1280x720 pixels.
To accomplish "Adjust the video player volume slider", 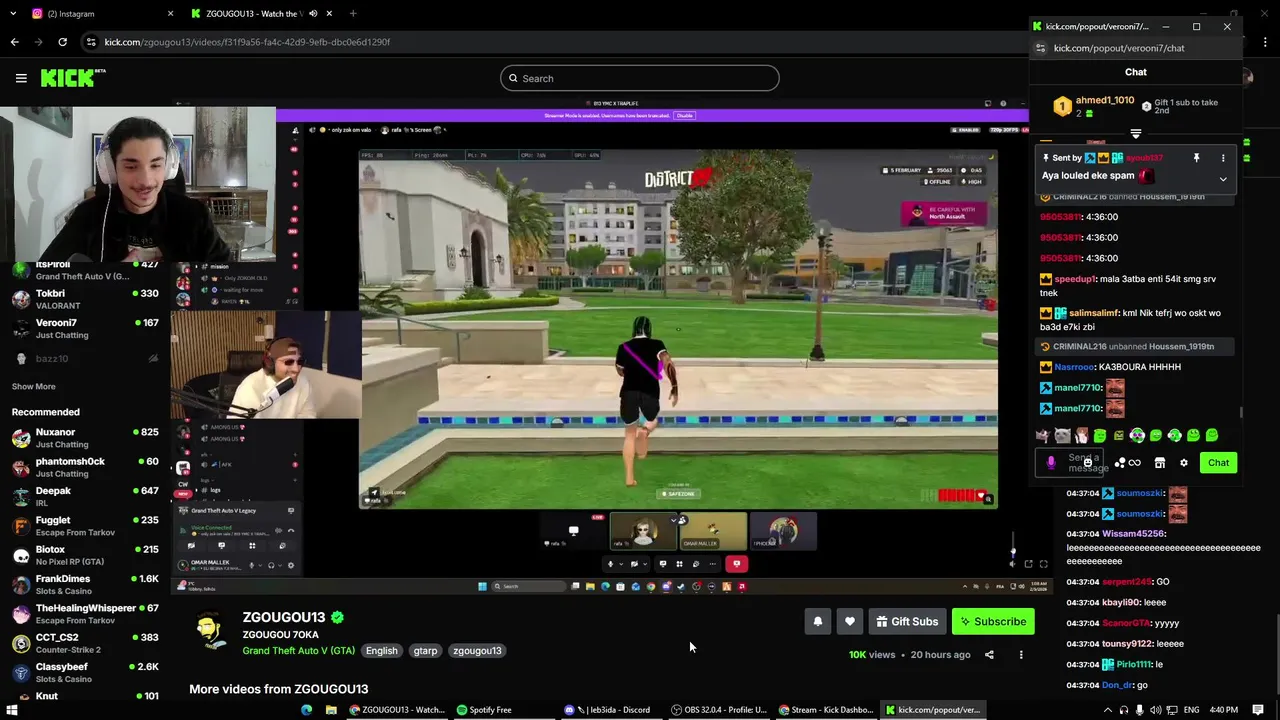I will (1012, 547).
